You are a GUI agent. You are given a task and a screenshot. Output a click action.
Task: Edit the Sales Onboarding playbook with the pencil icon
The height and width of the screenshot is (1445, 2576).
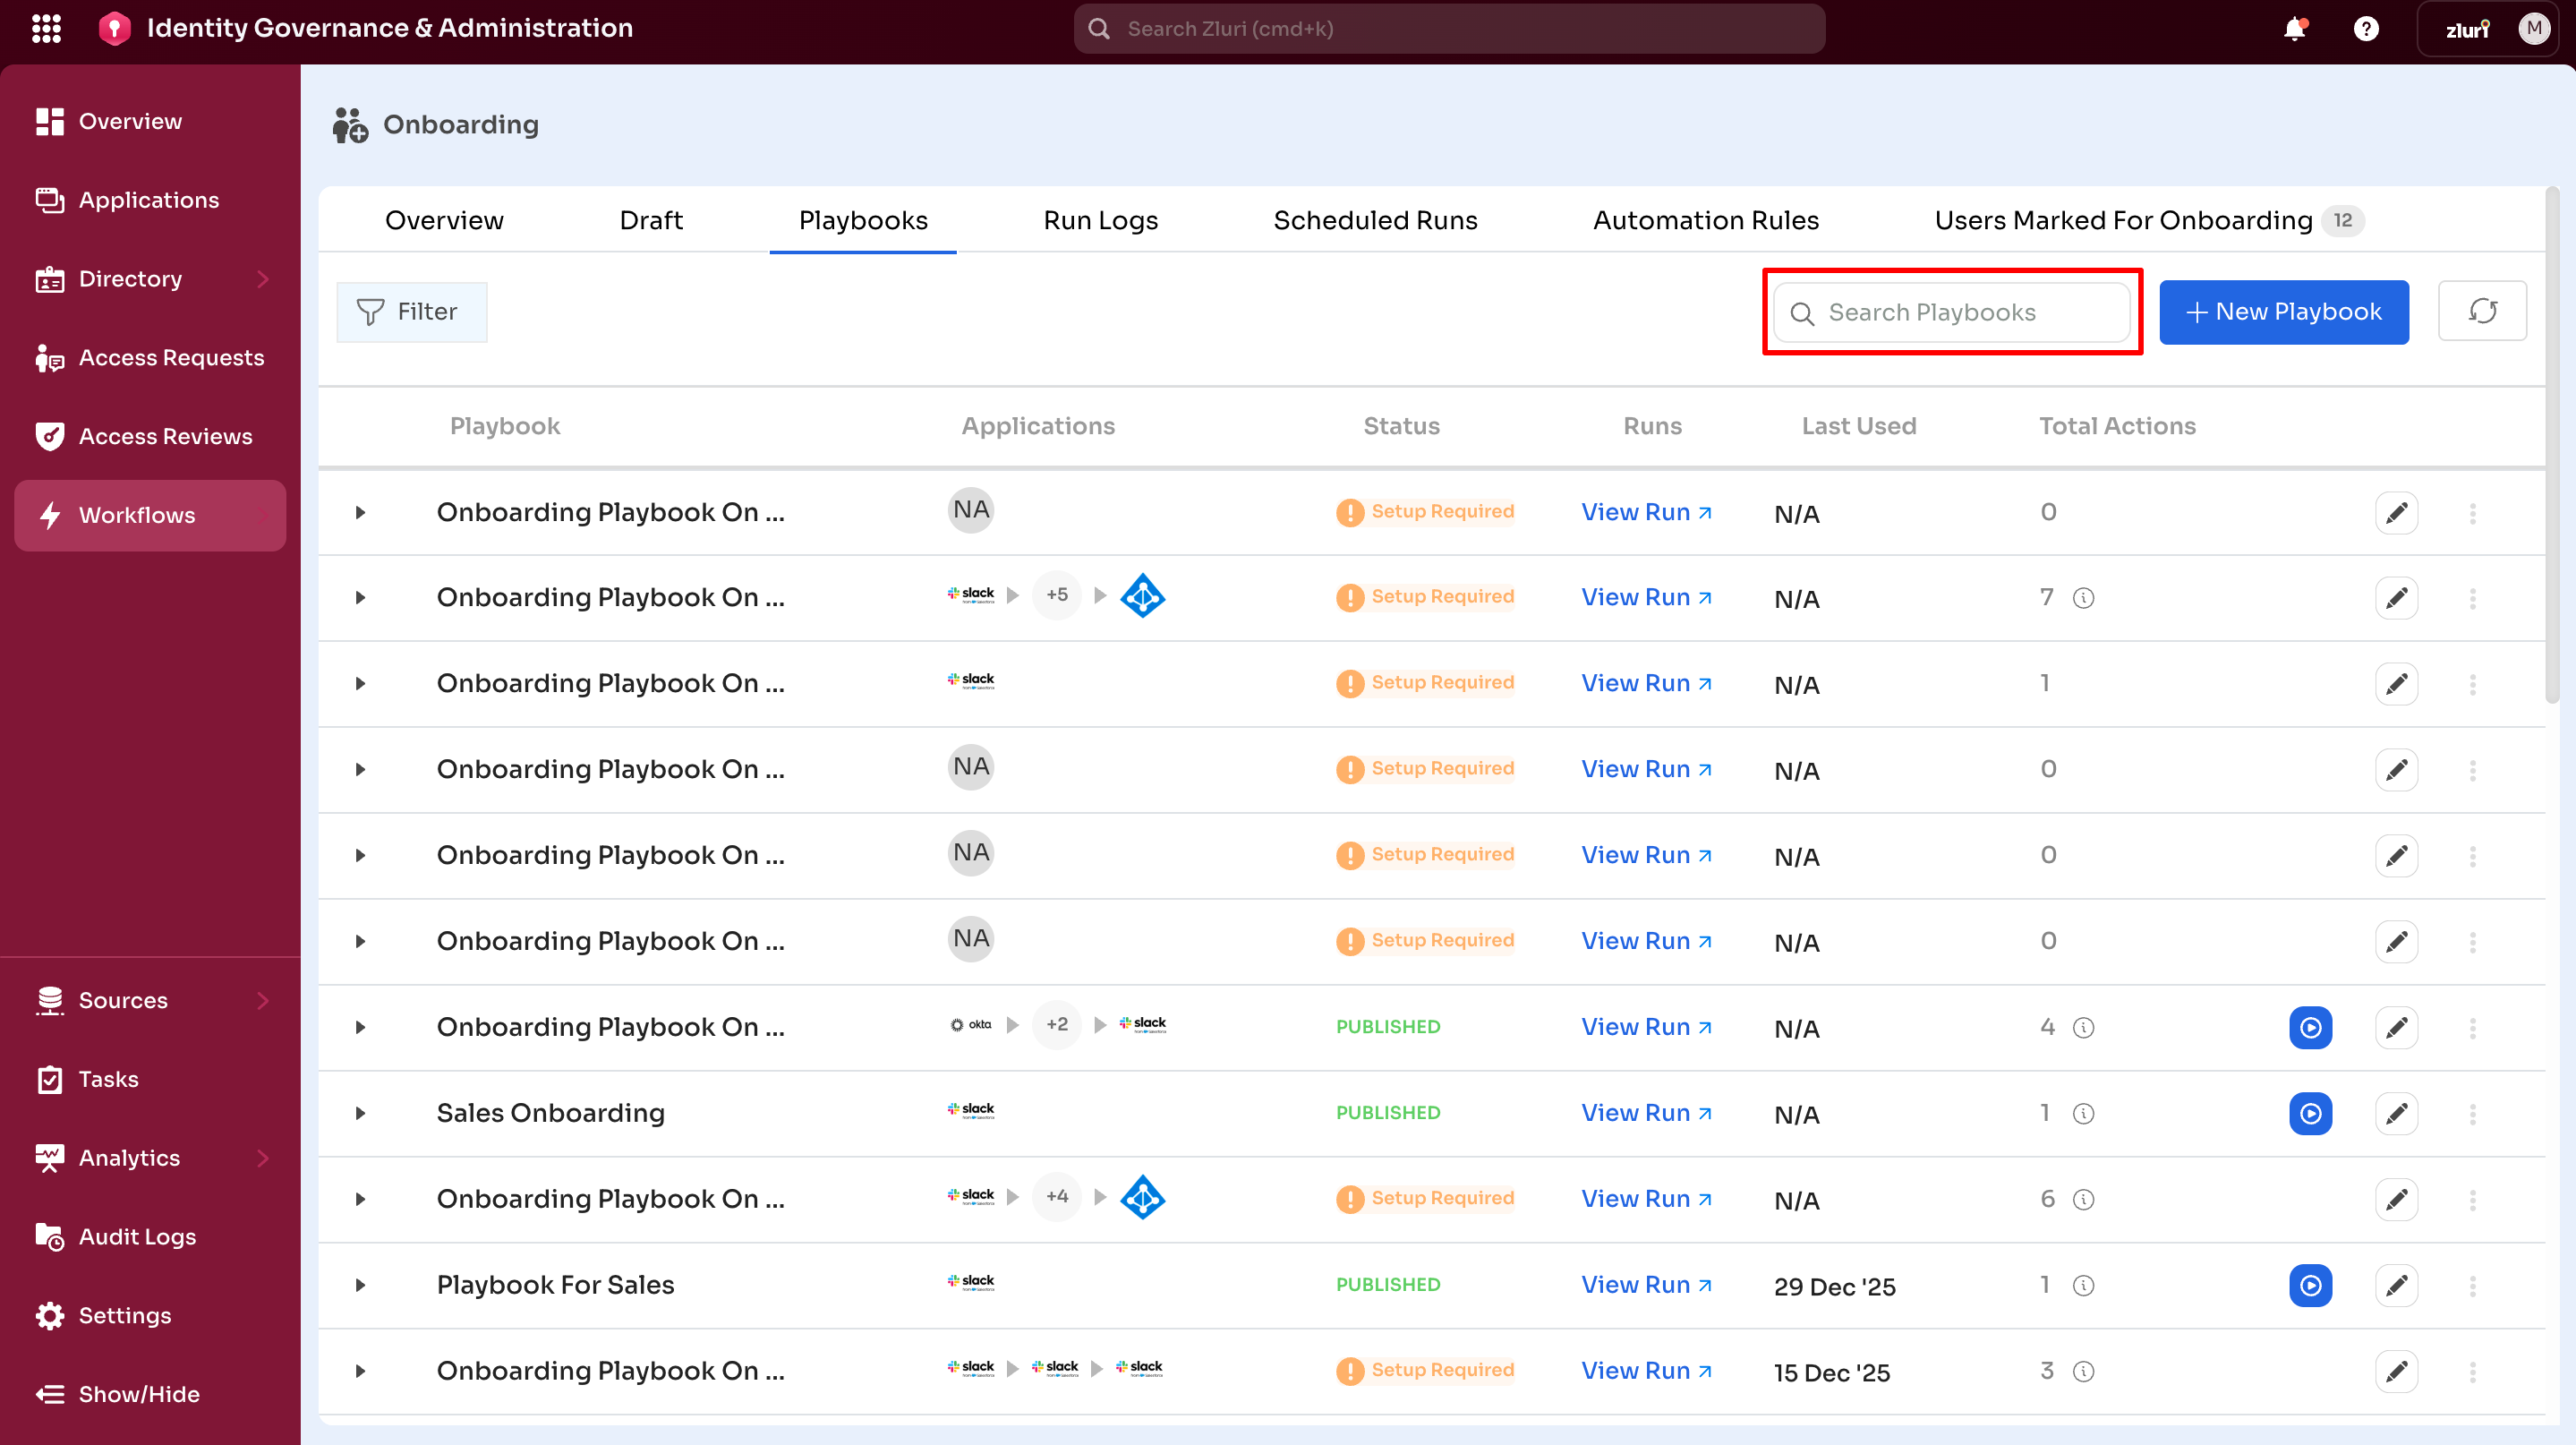pyautogui.click(x=2397, y=1113)
